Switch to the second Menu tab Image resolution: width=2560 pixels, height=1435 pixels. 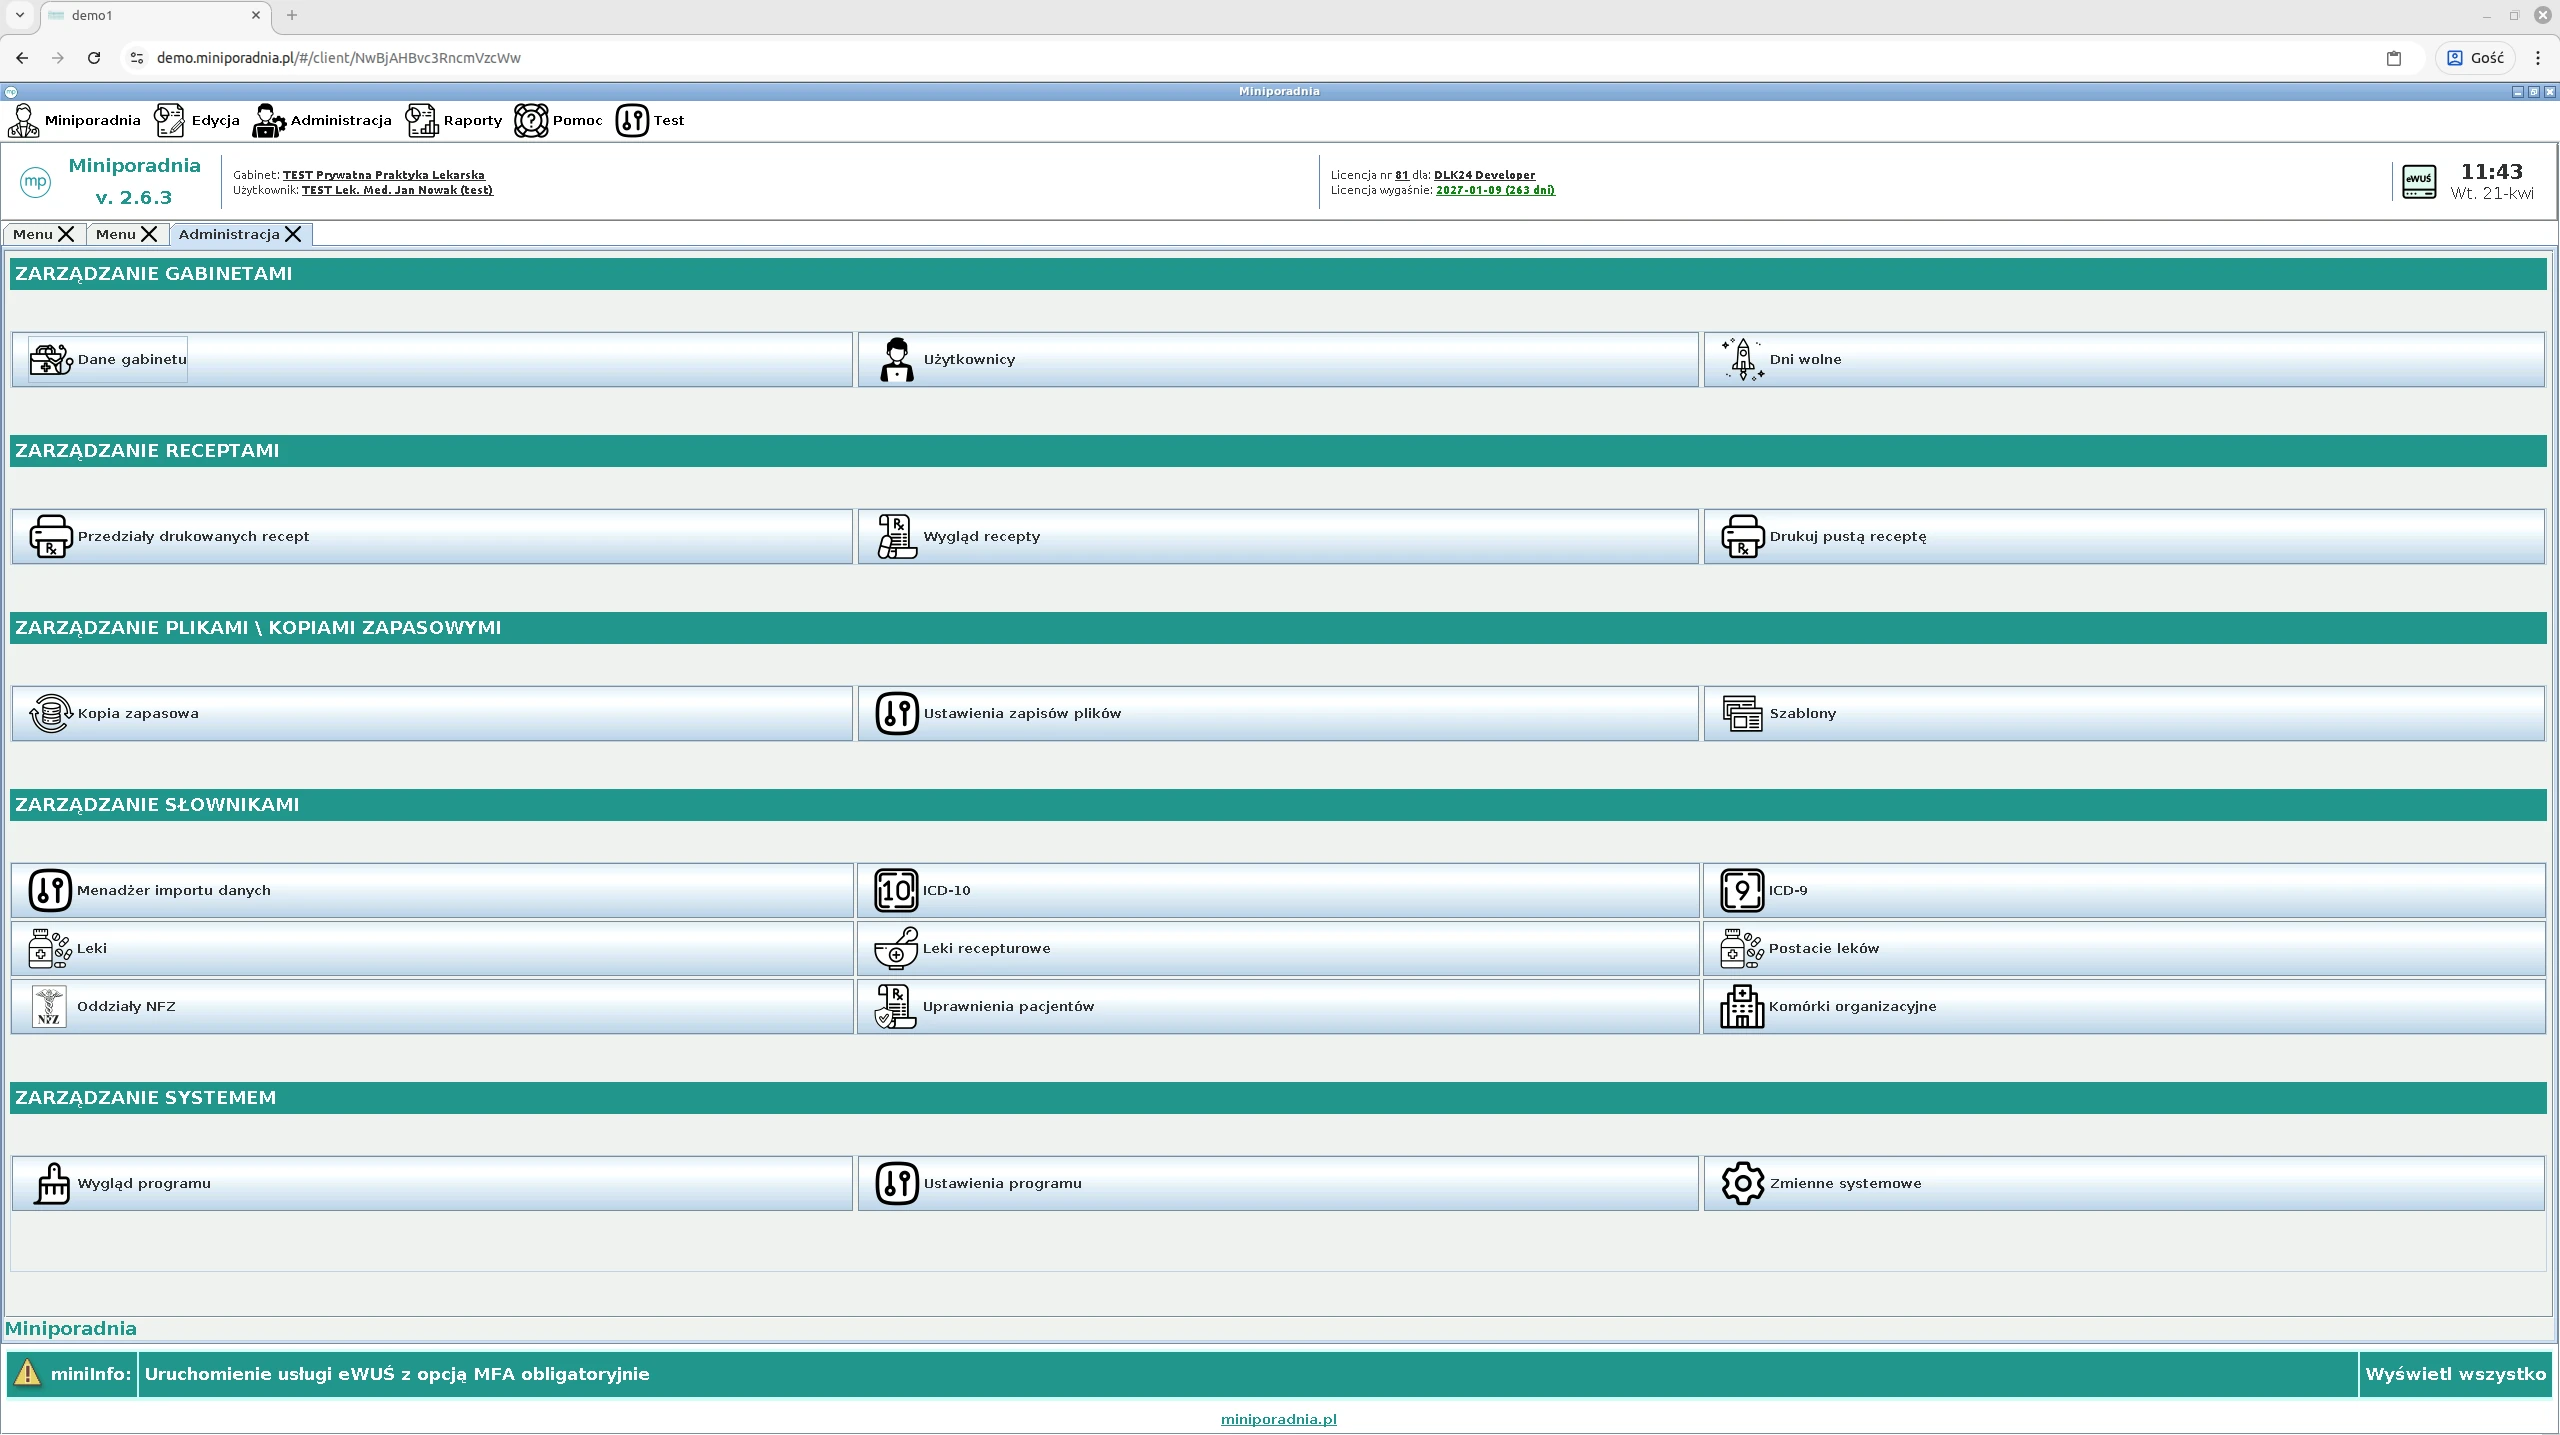[x=115, y=234]
